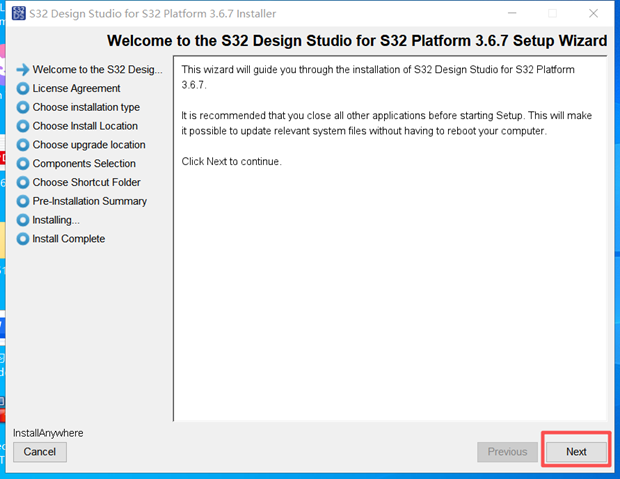Minimize the installer window
Screen dimensions: 620x479
pos(512,13)
